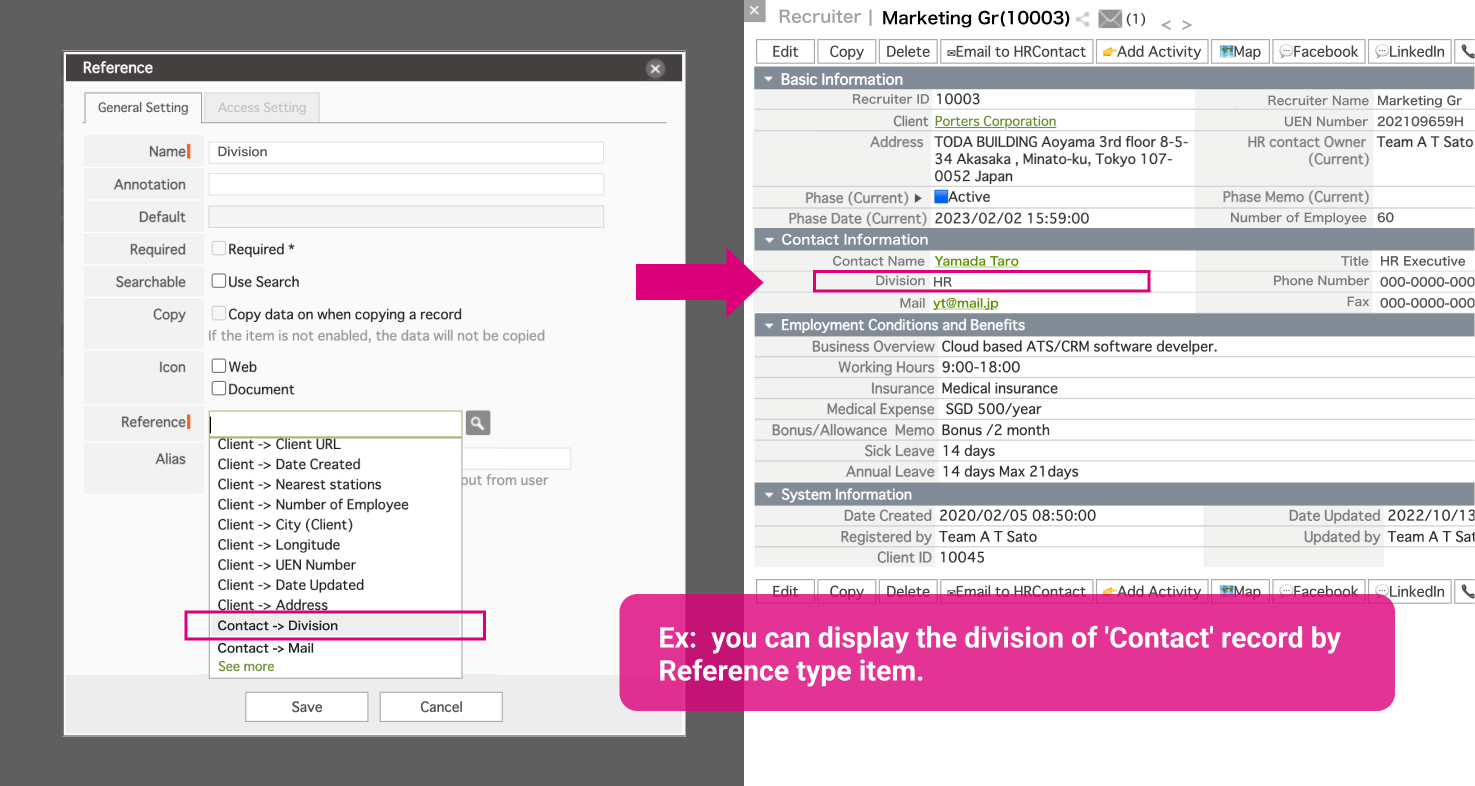This screenshot has width=1475, height=786.
Task: Collapse the Basic Information section
Action: pyautogui.click(x=768, y=79)
